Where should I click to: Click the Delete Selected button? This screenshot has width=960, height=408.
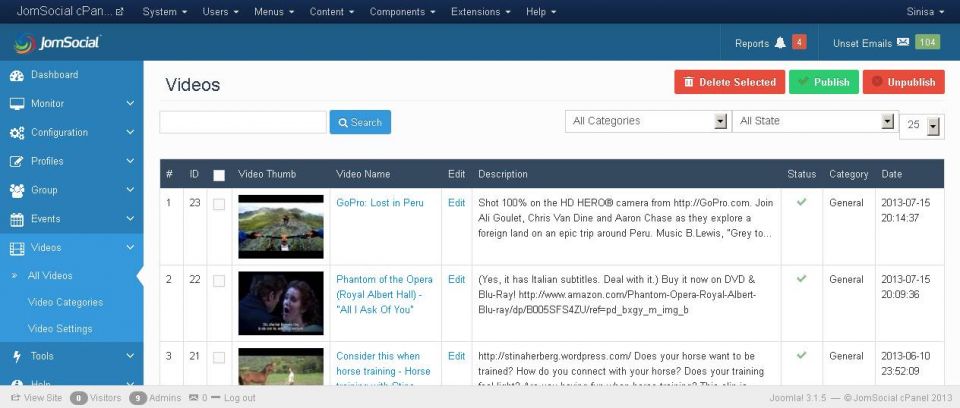729,82
